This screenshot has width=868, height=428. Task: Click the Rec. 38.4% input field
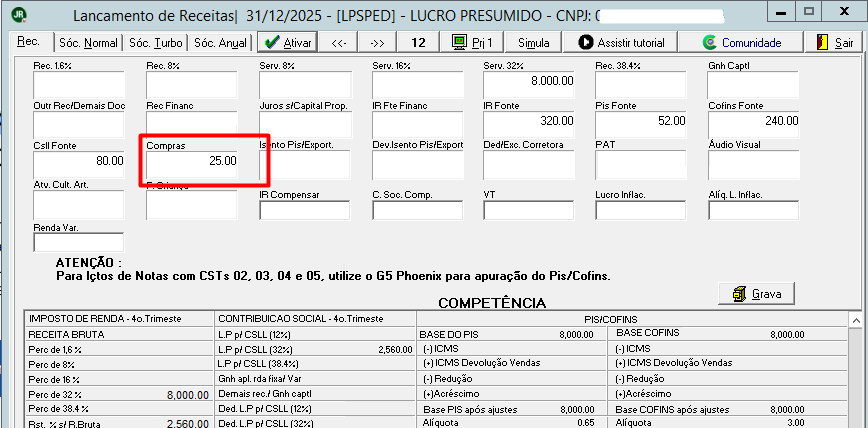[x=641, y=85]
